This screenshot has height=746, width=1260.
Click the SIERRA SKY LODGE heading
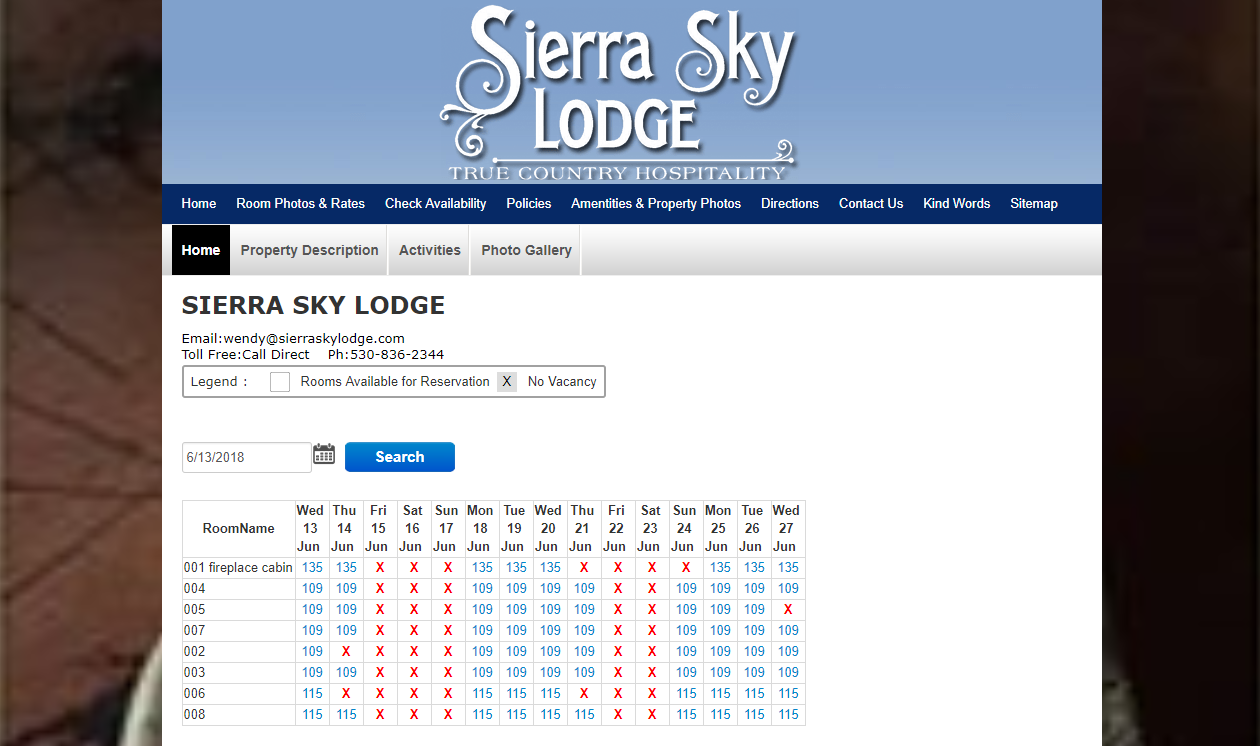[313, 305]
